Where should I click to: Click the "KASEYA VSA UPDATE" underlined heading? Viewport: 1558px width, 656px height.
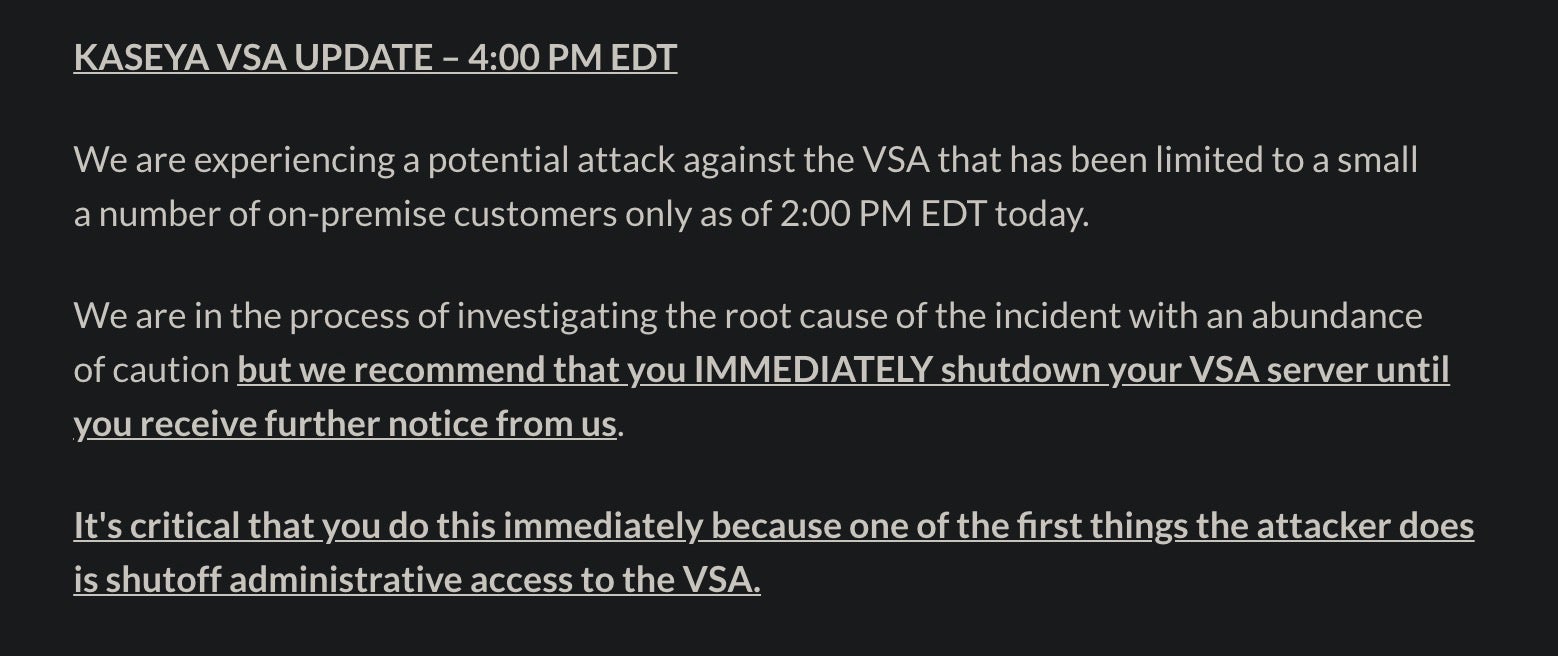click(253, 57)
